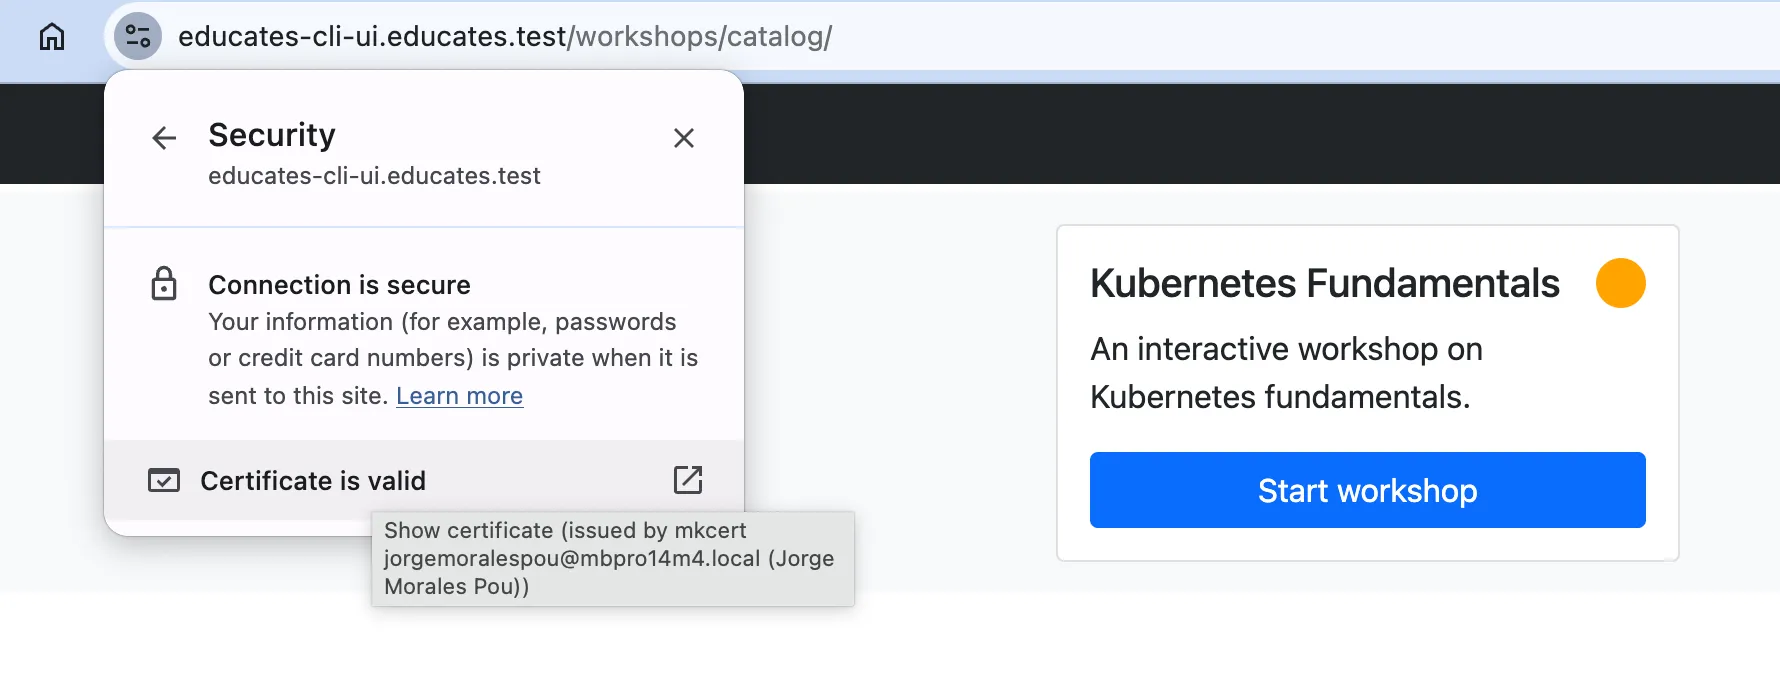Screen dimensions: 1780x678
Task: Click the browser home icon
Action: 52,37
